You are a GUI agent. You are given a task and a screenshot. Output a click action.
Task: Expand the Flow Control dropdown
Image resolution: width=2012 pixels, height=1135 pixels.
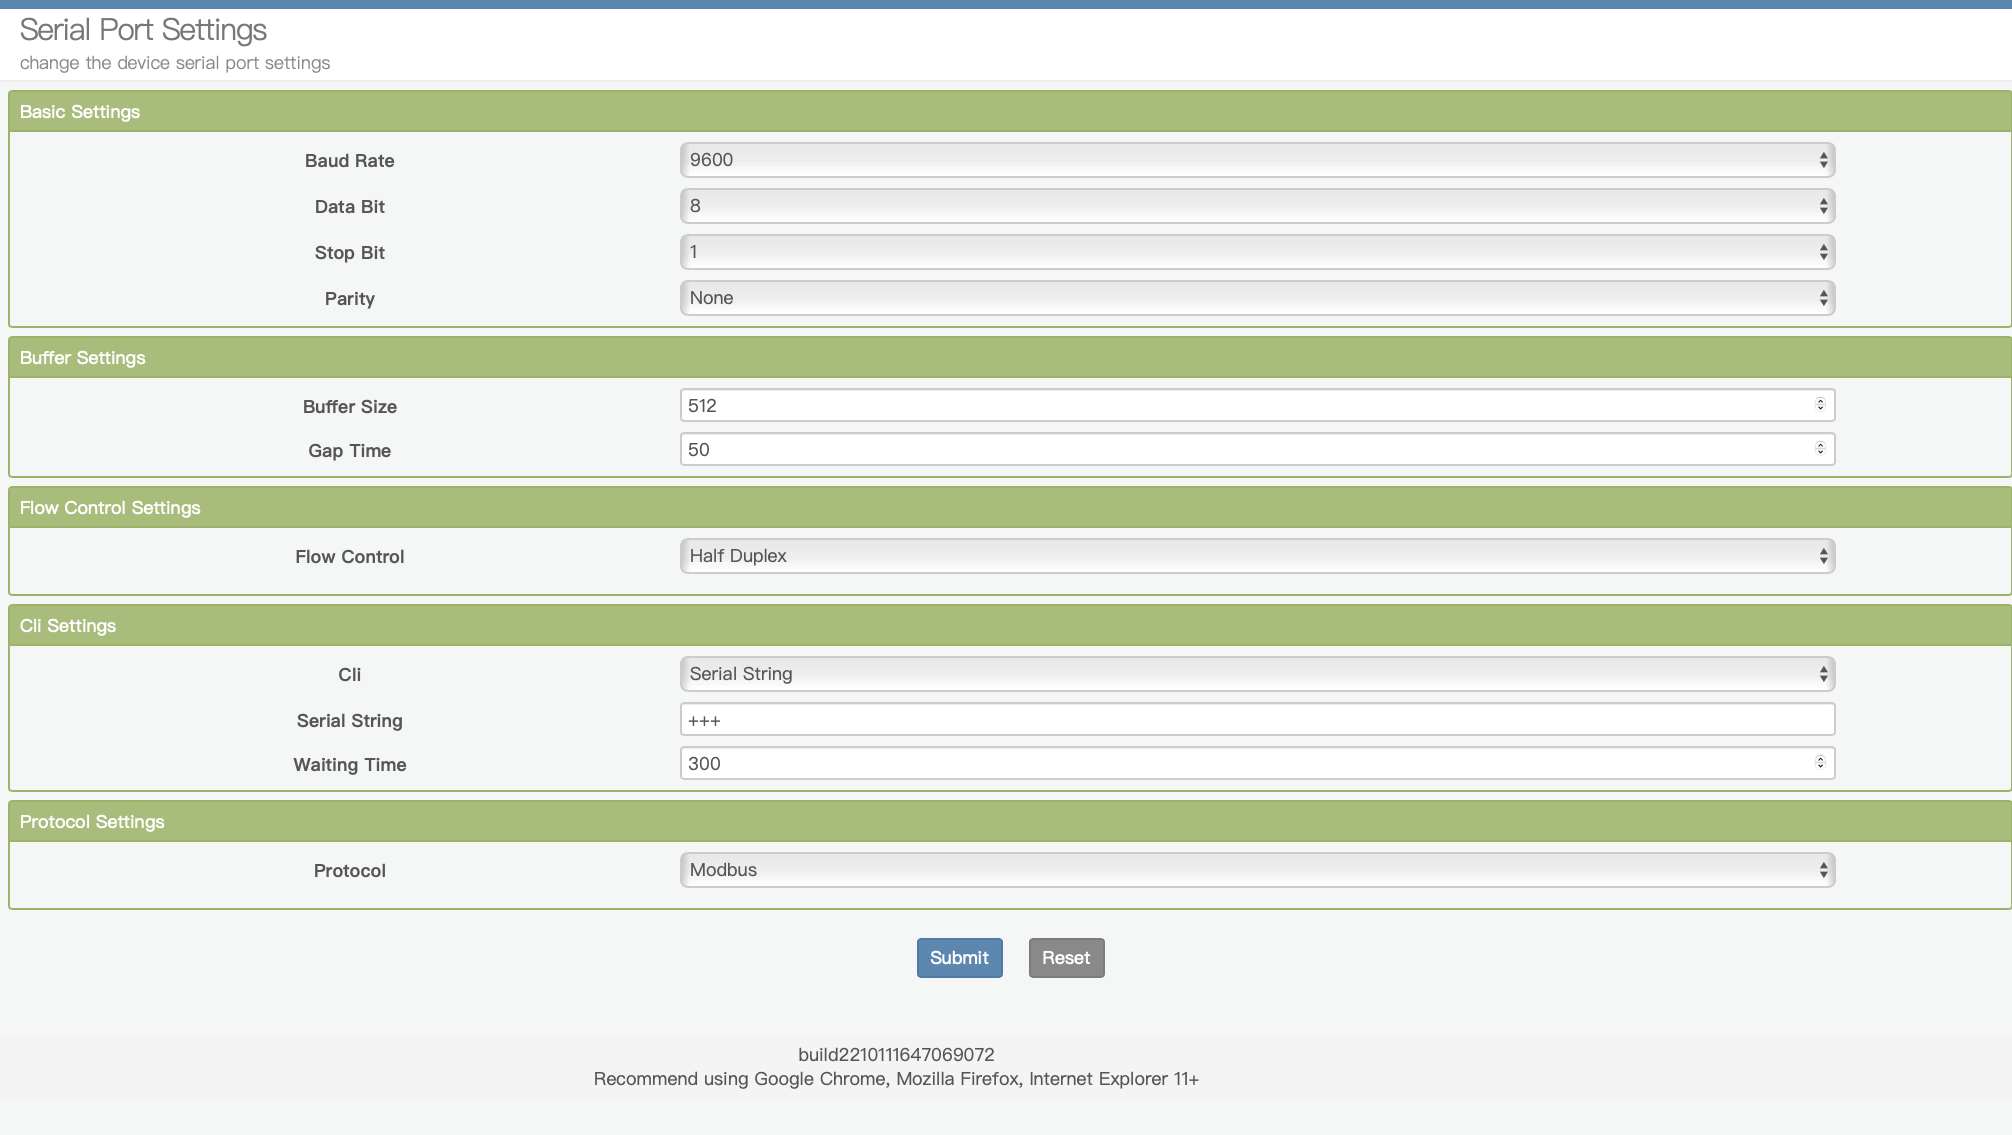tap(1256, 556)
